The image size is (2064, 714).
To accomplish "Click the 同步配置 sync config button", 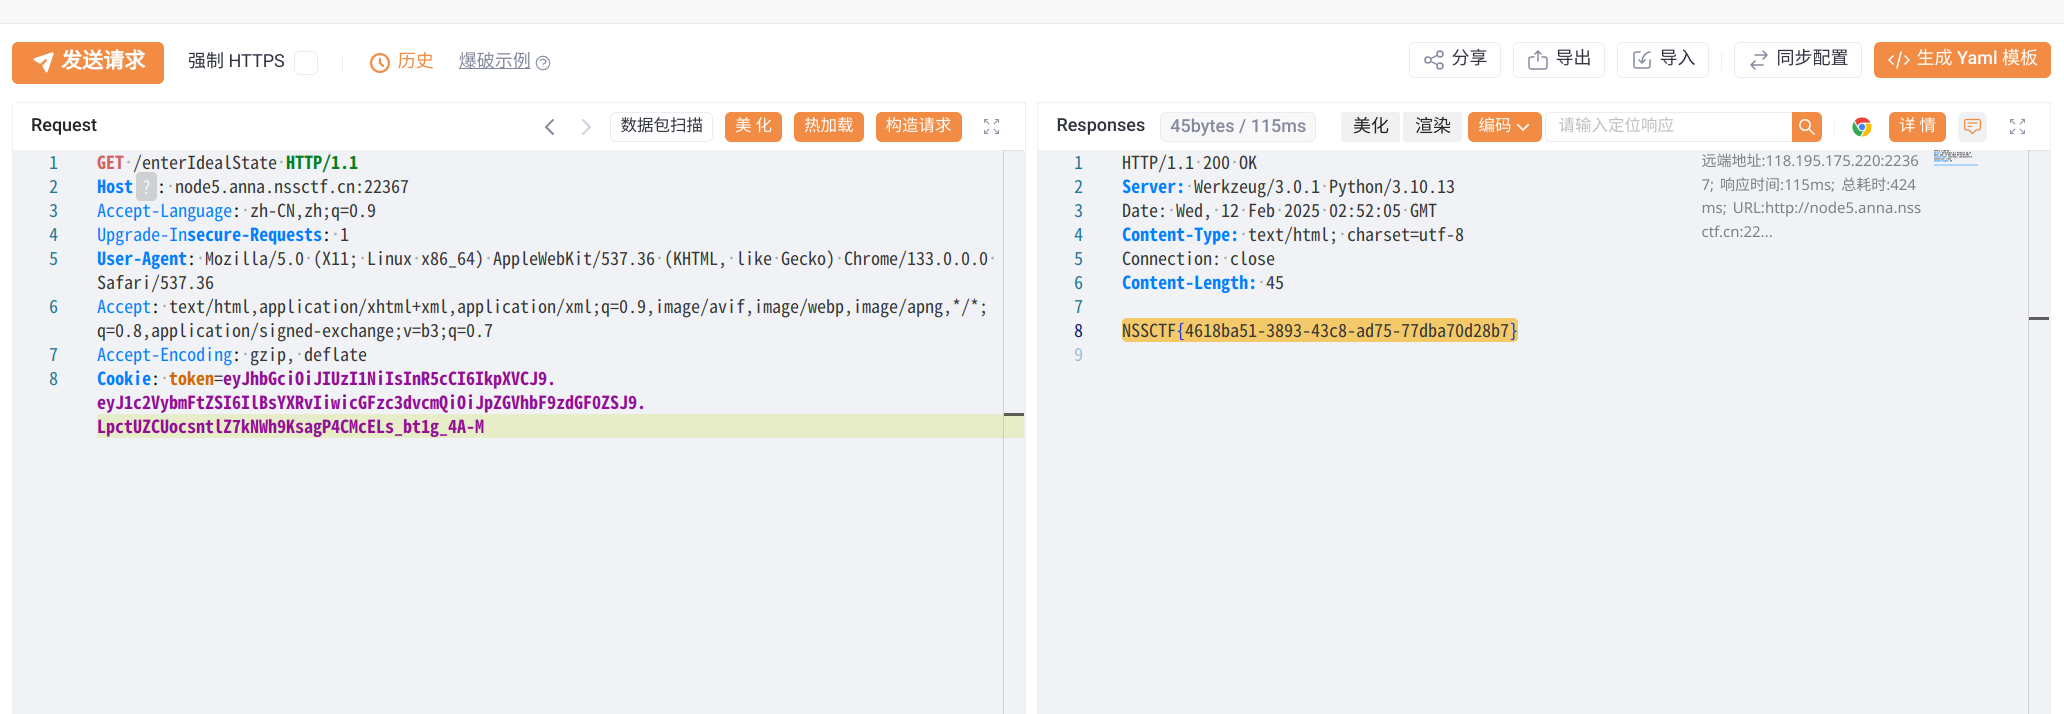I will (1798, 60).
